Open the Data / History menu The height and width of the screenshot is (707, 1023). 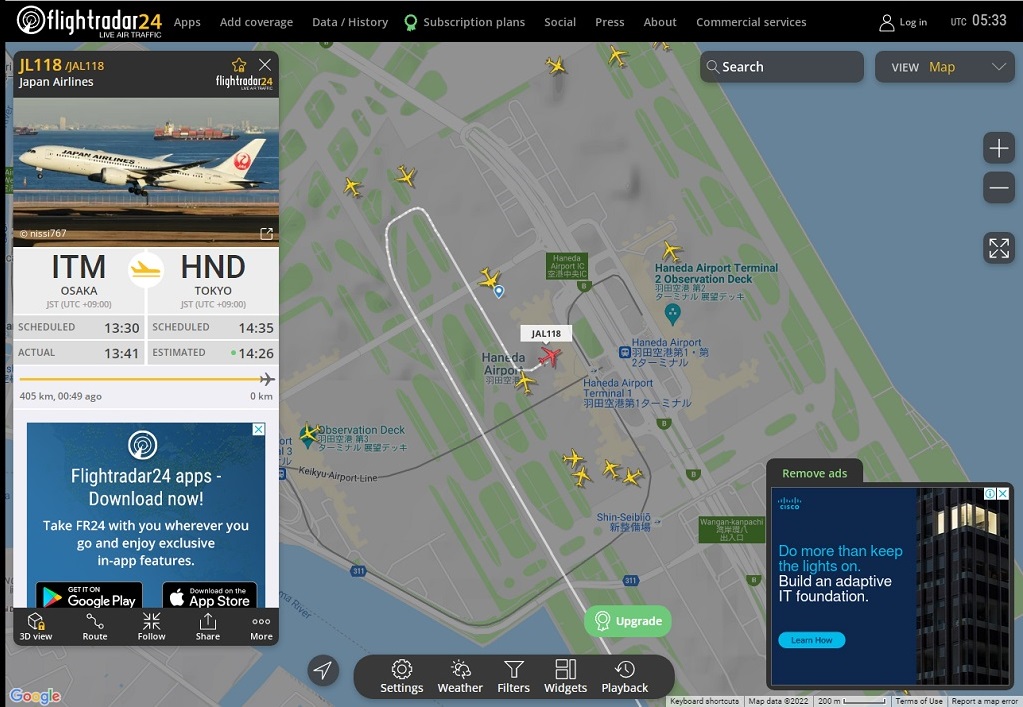tap(350, 22)
